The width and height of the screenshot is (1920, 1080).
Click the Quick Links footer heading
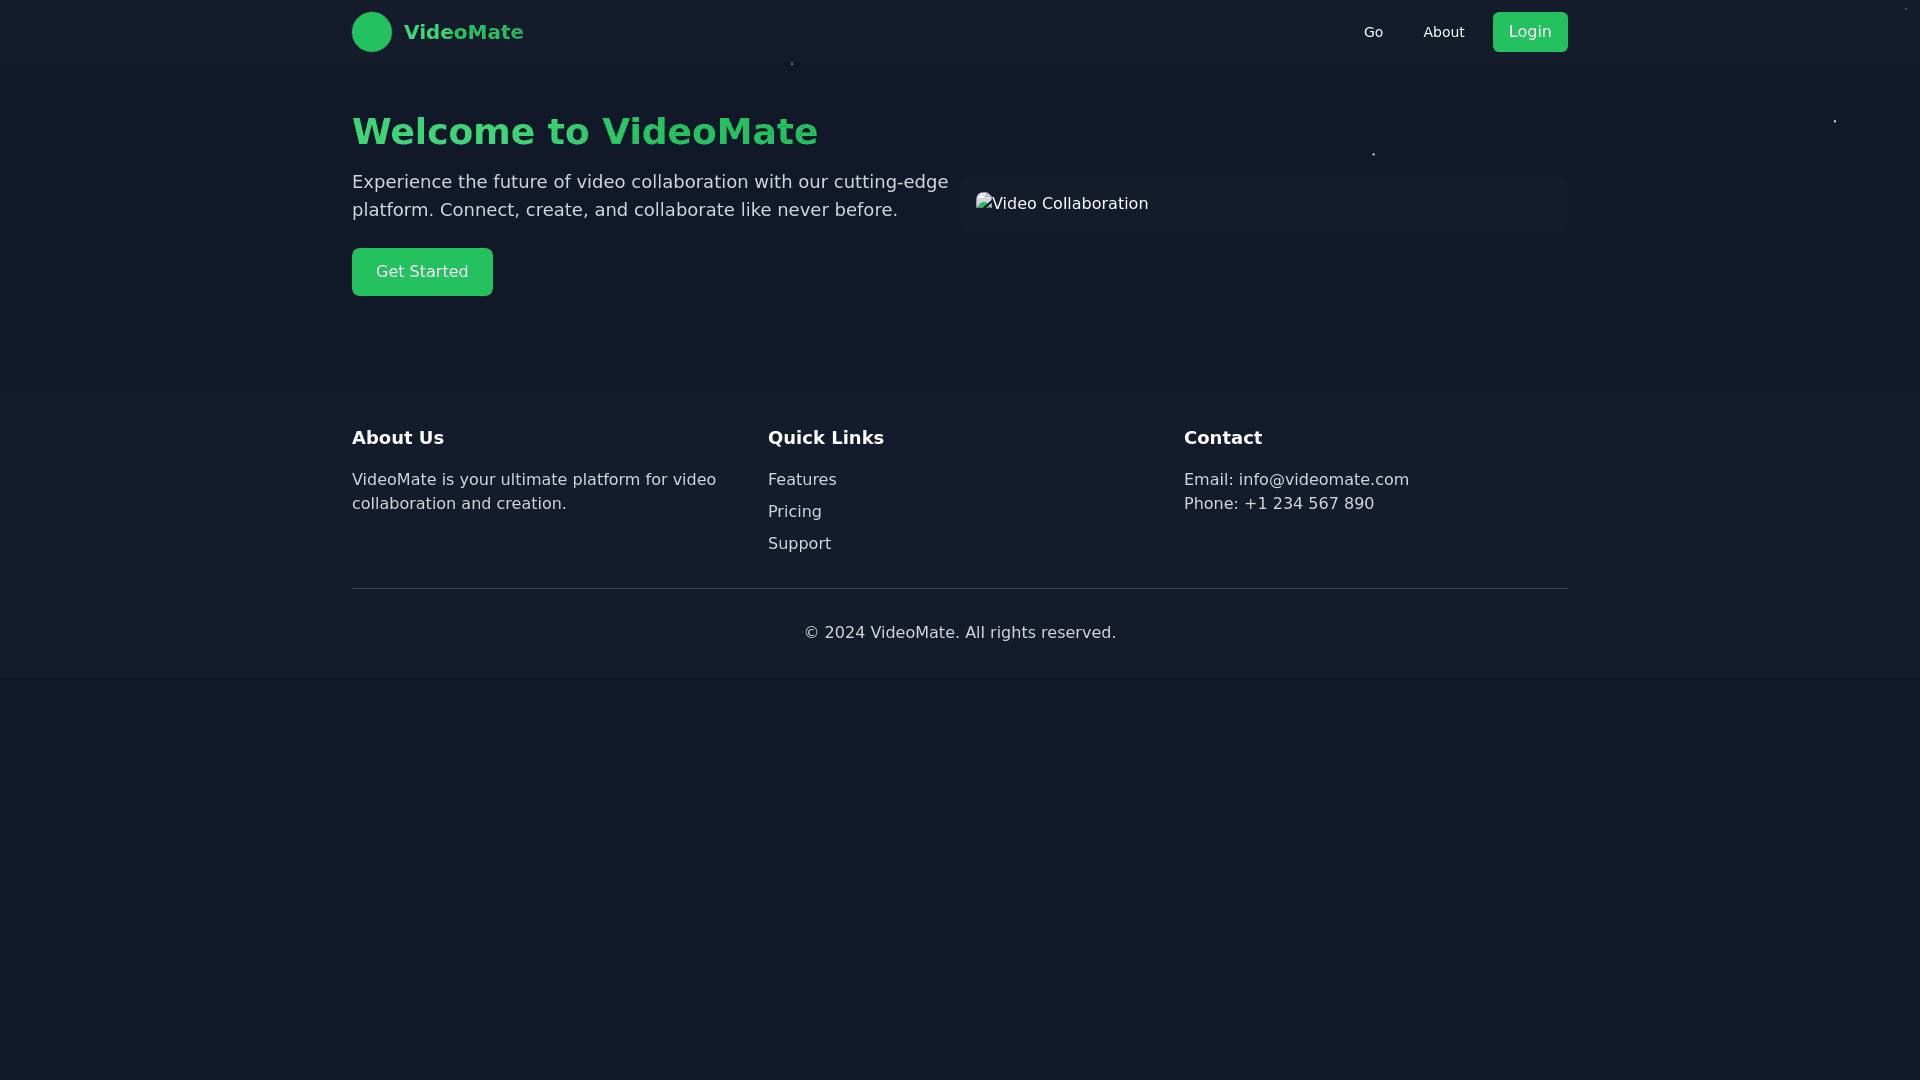point(825,438)
